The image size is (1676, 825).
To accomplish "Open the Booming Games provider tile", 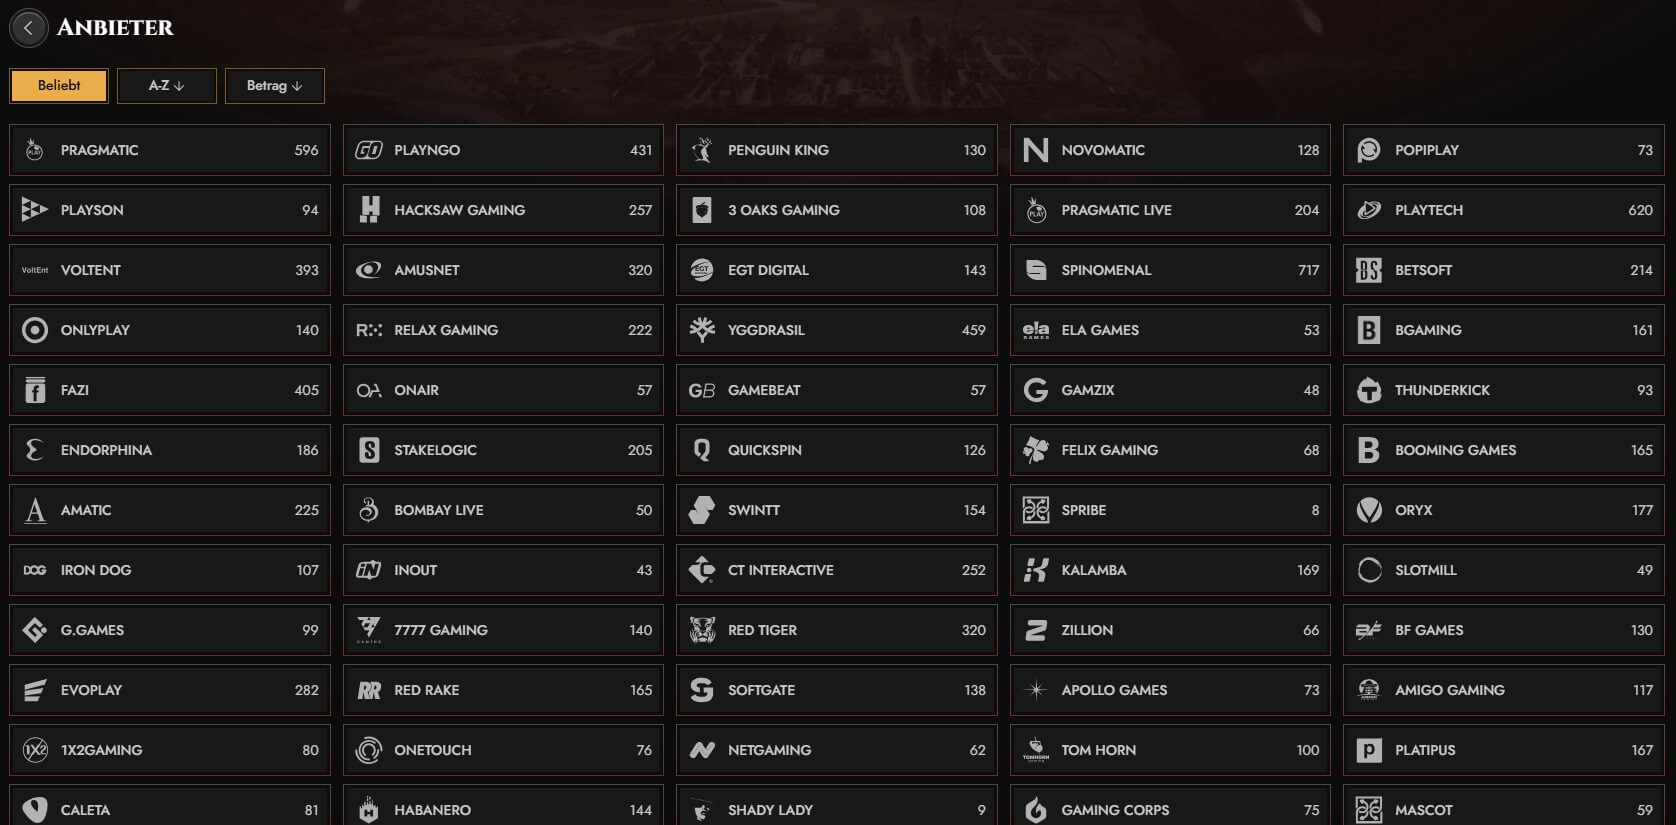I will (1503, 450).
